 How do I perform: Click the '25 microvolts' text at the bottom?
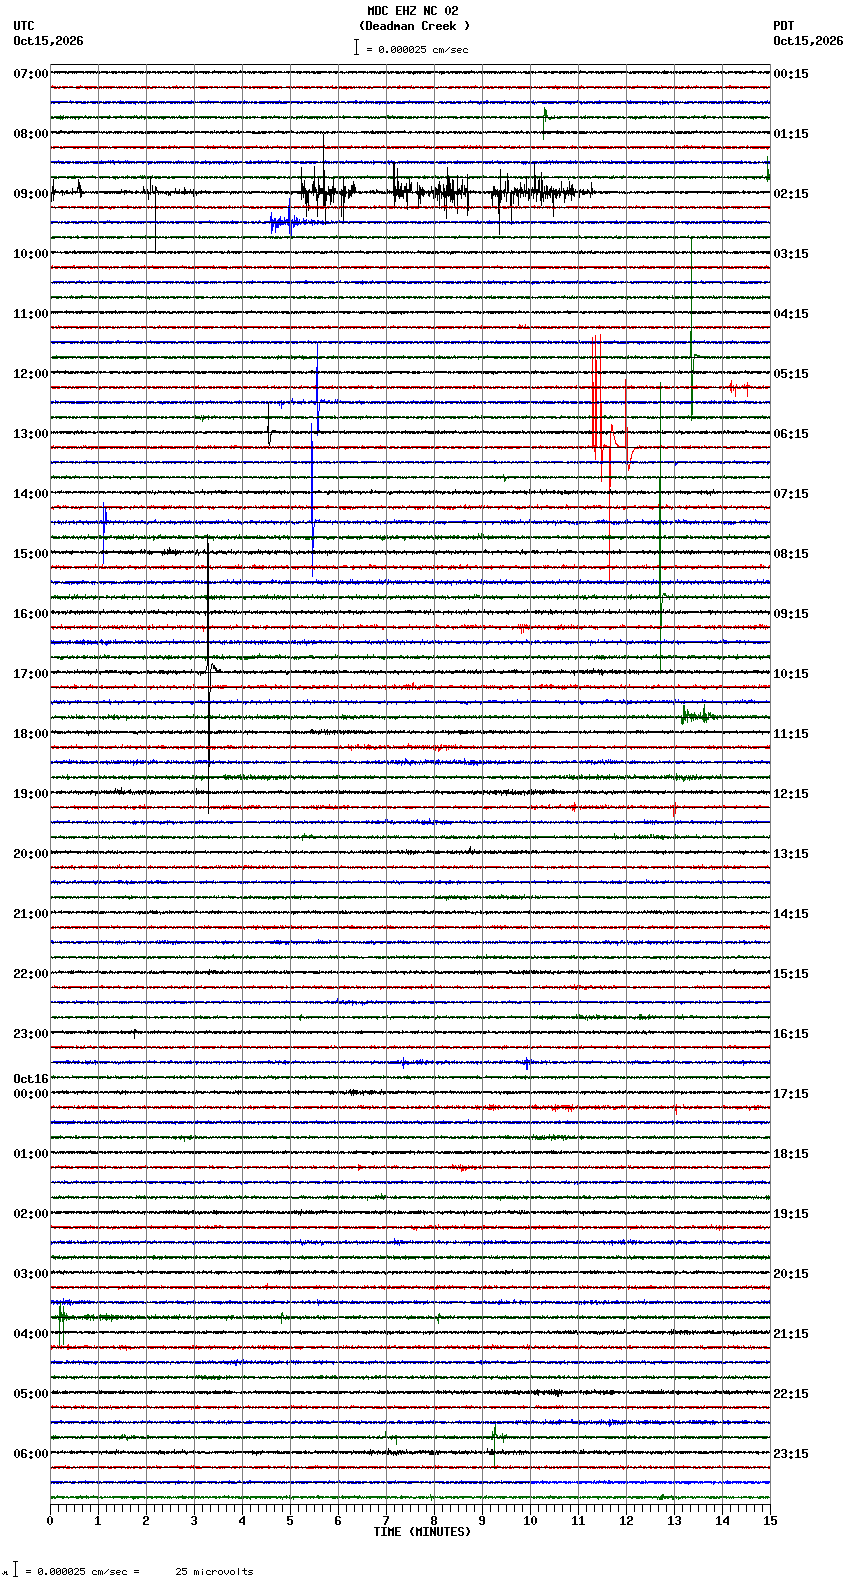(x=214, y=1572)
